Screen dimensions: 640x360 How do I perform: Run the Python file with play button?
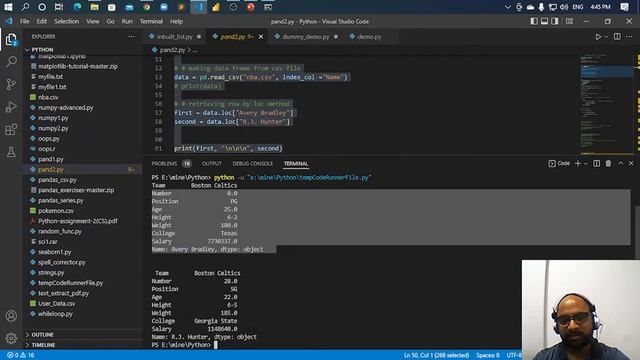click(x=598, y=37)
